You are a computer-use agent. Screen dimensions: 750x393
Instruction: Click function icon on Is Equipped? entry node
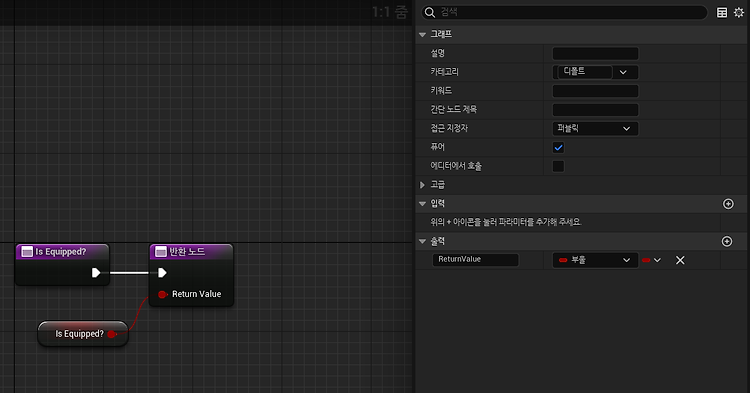[27, 251]
